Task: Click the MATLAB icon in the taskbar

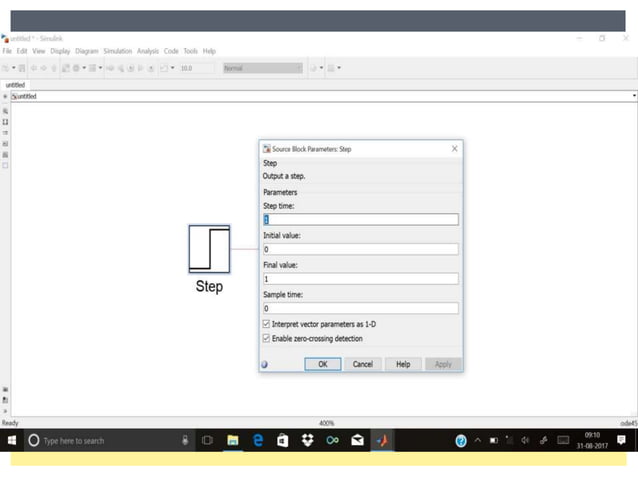Action: 382,441
